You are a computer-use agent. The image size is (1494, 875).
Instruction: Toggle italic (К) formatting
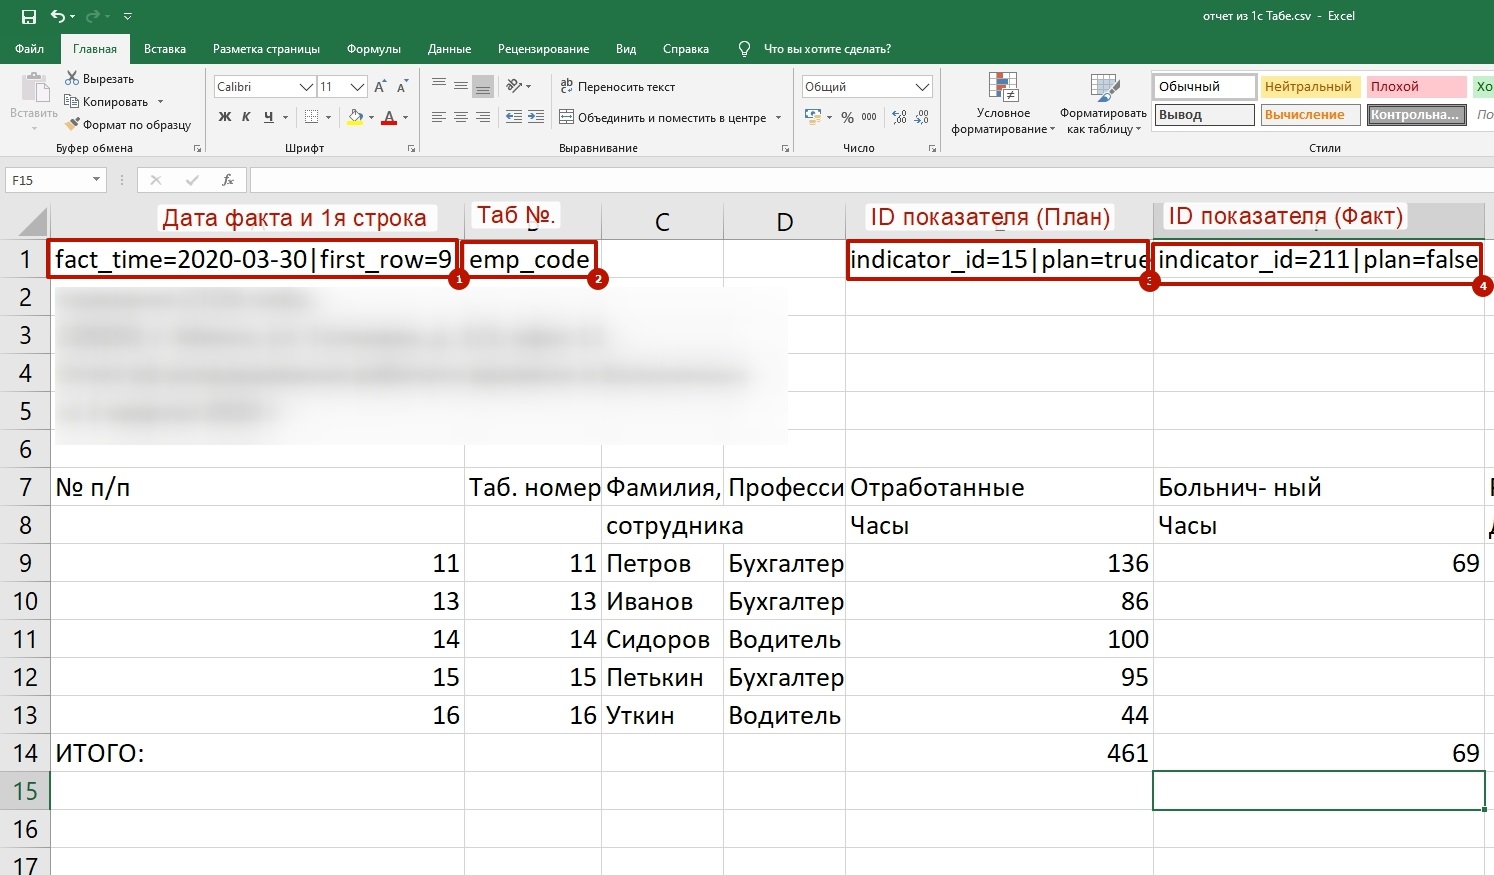click(x=246, y=117)
